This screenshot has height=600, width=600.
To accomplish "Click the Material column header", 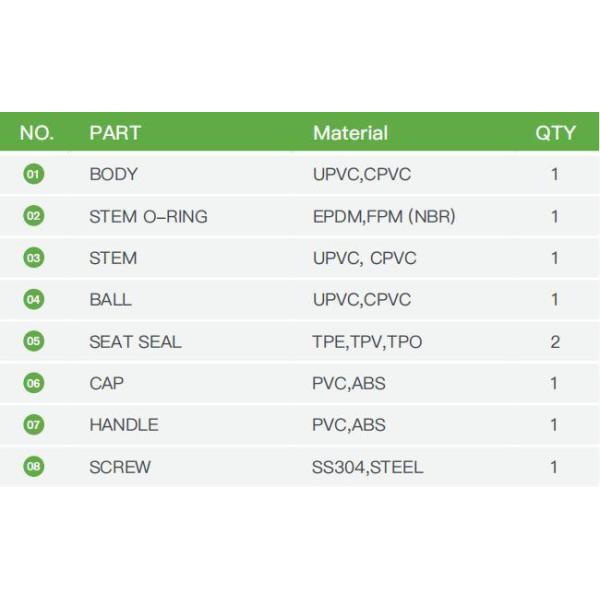I will pyautogui.click(x=350, y=133).
